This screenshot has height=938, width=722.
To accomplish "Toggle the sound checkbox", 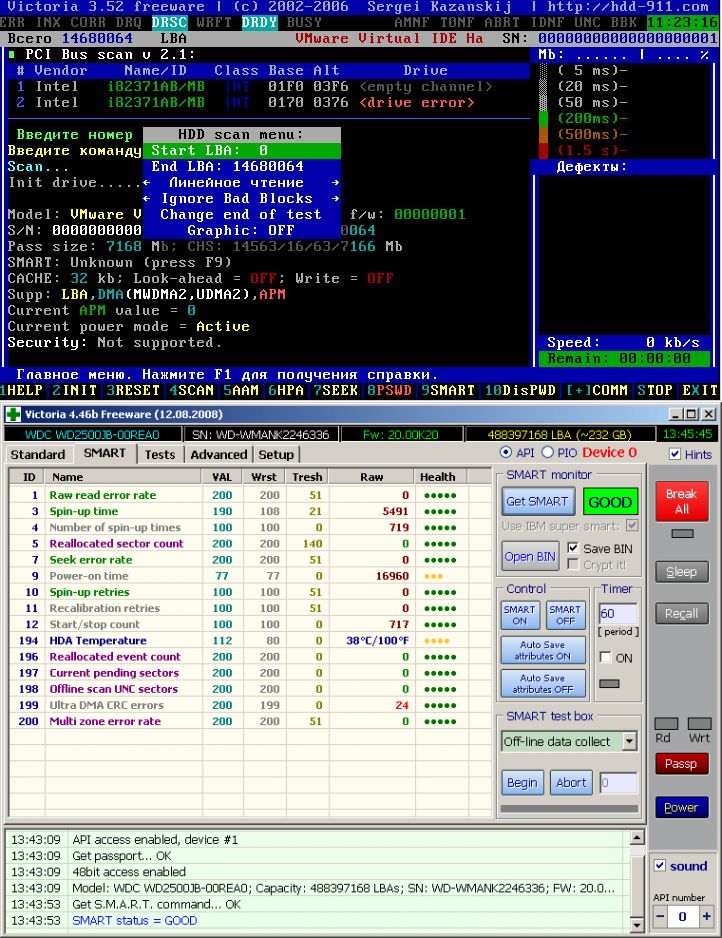I will [x=660, y=865].
